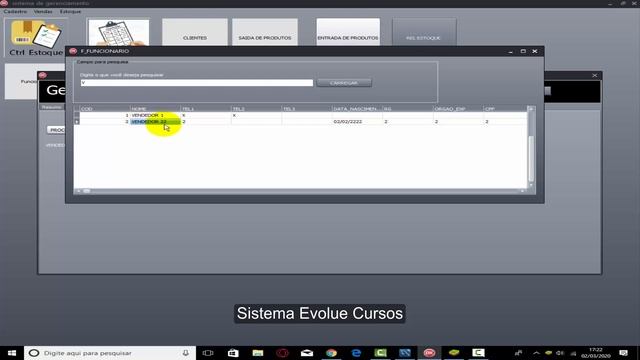Click the ORGAO_EXP column header
The width and height of the screenshot is (640, 360).
pyautogui.click(x=458, y=109)
